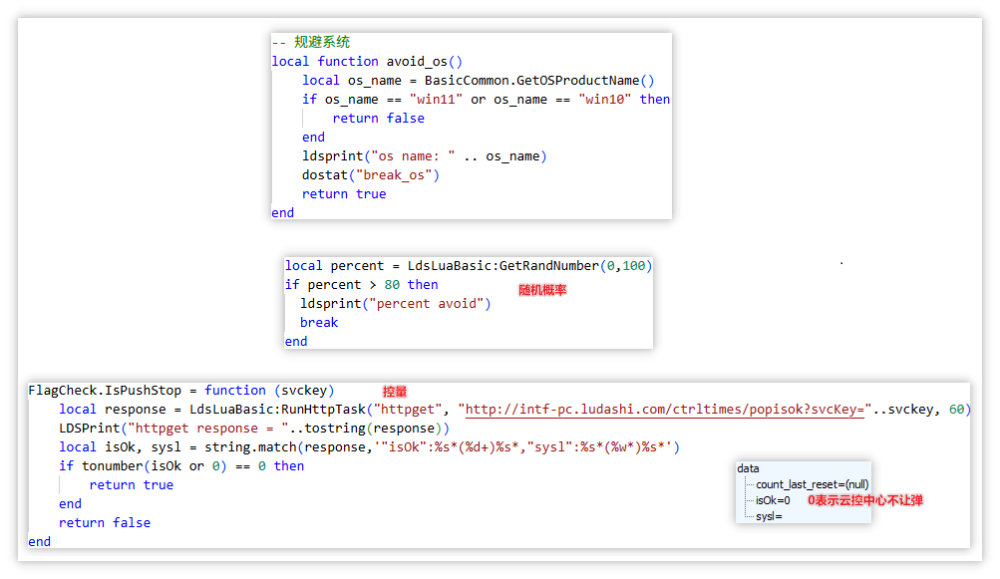
Task: Select the count_last_reset=(null) tree entry
Action: click(812, 484)
